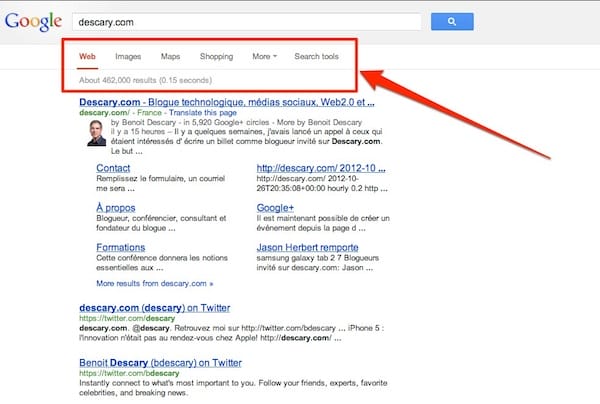
Task: Click the snippet Il est maintenant possible de créer
Action: pyautogui.click(x=323, y=218)
